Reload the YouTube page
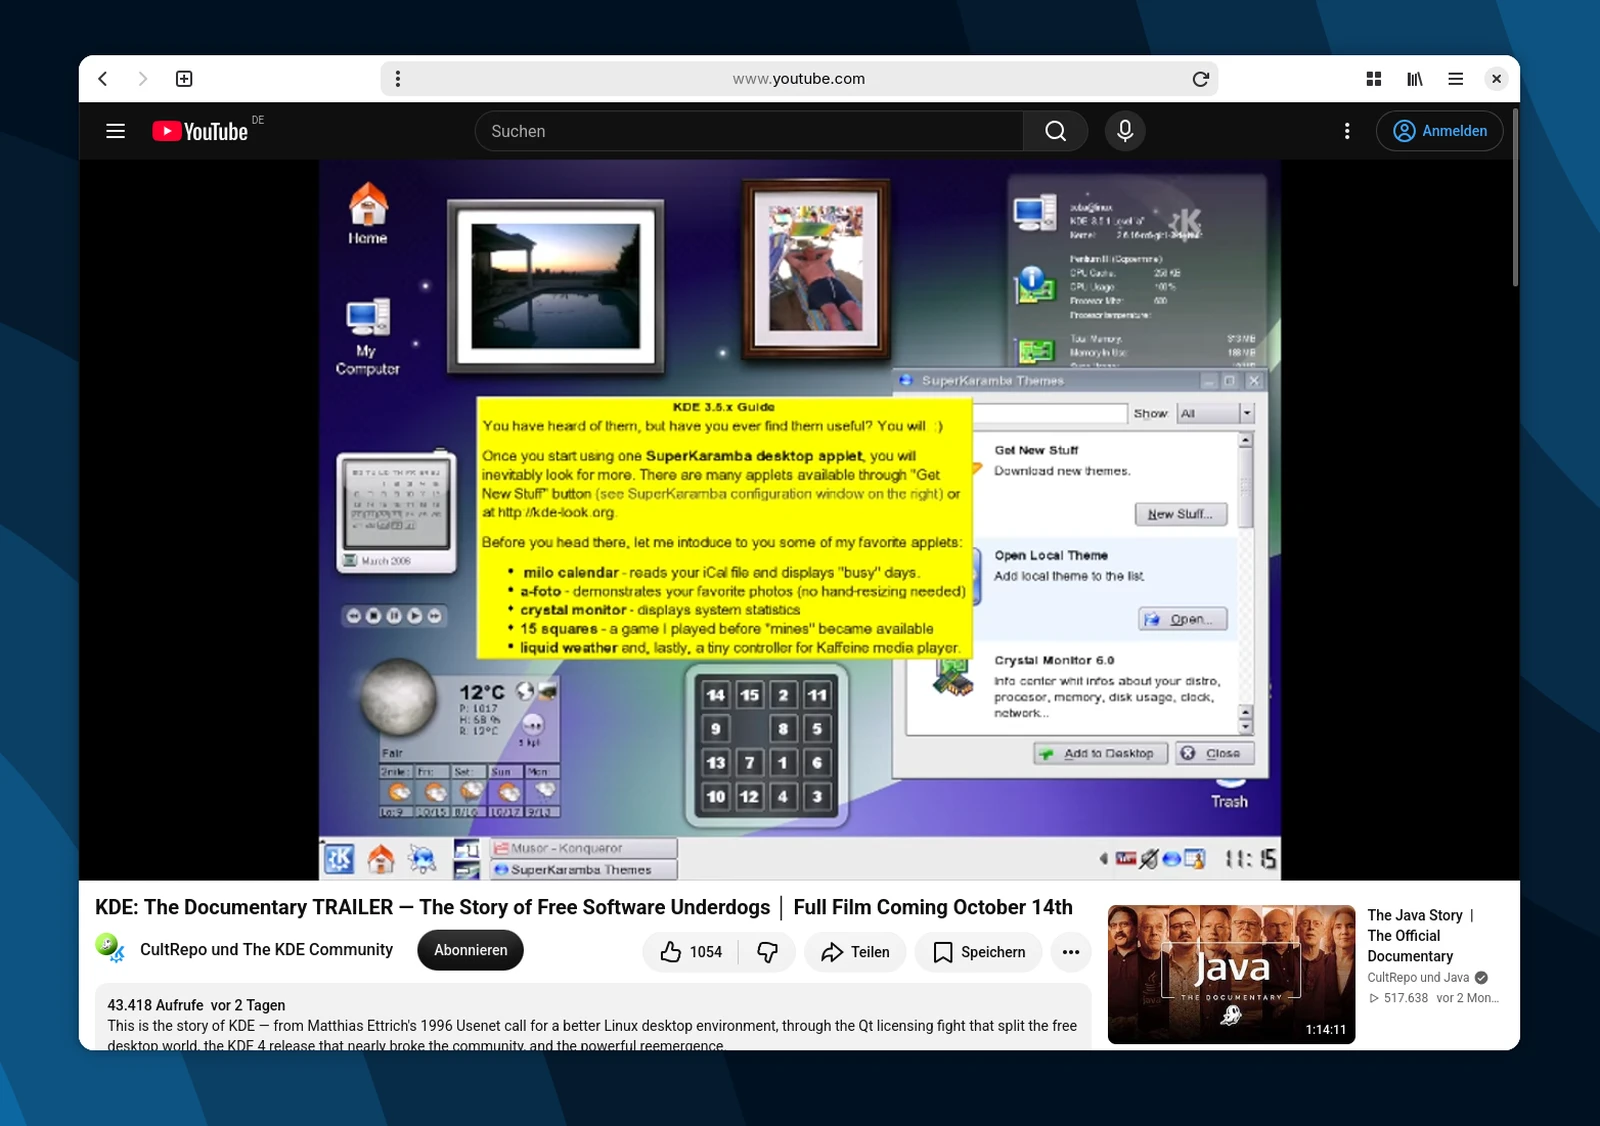The height and width of the screenshot is (1126, 1600). 1201,79
